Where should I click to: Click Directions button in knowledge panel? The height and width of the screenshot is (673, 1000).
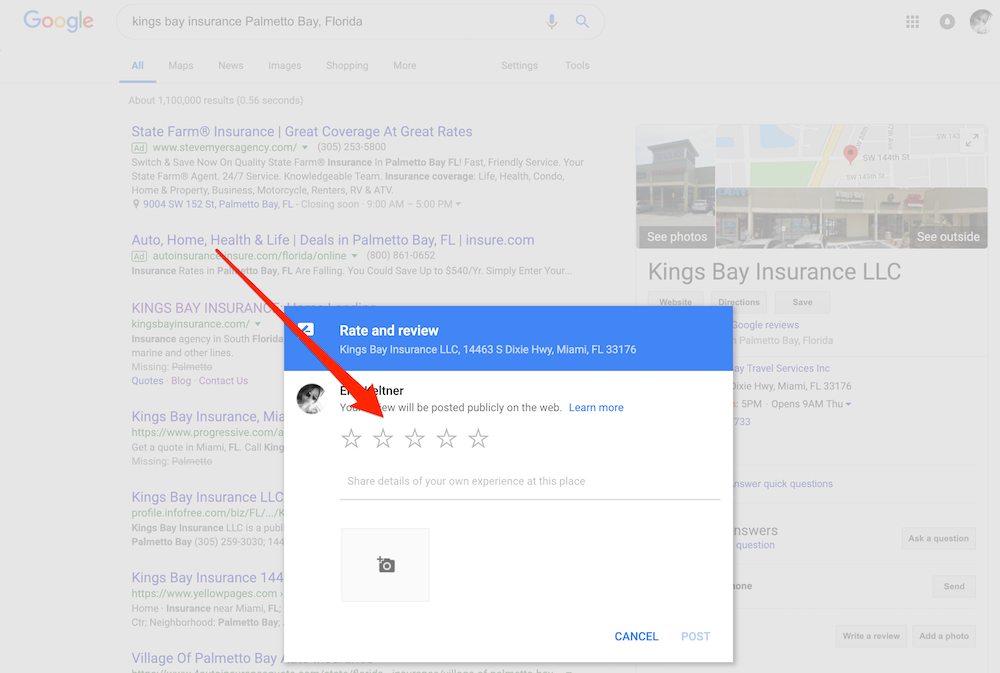click(x=739, y=302)
